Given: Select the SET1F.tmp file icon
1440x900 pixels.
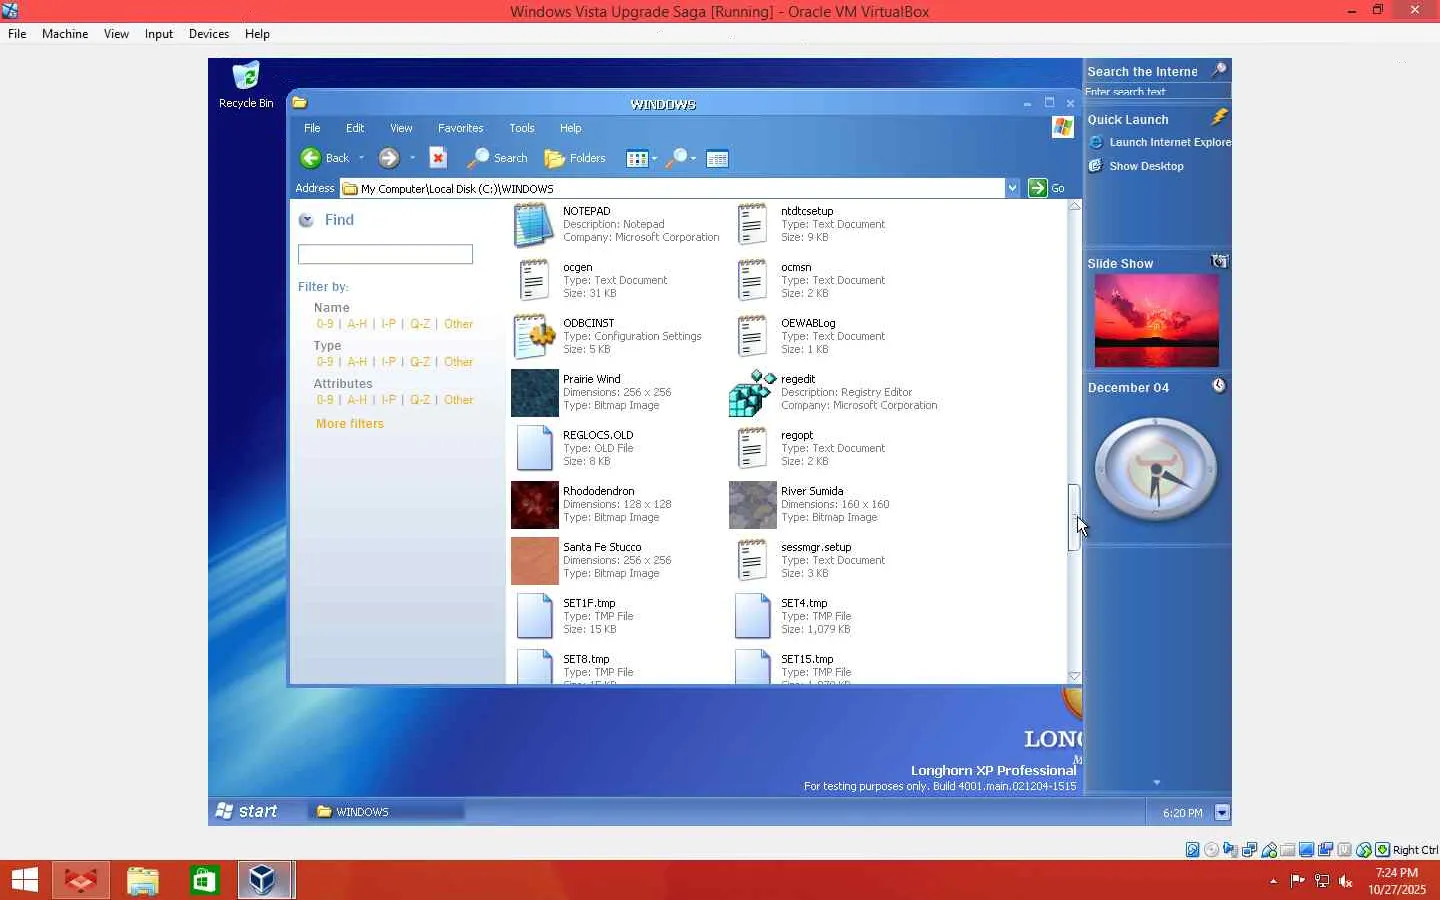Looking at the screenshot, I should click(534, 616).
